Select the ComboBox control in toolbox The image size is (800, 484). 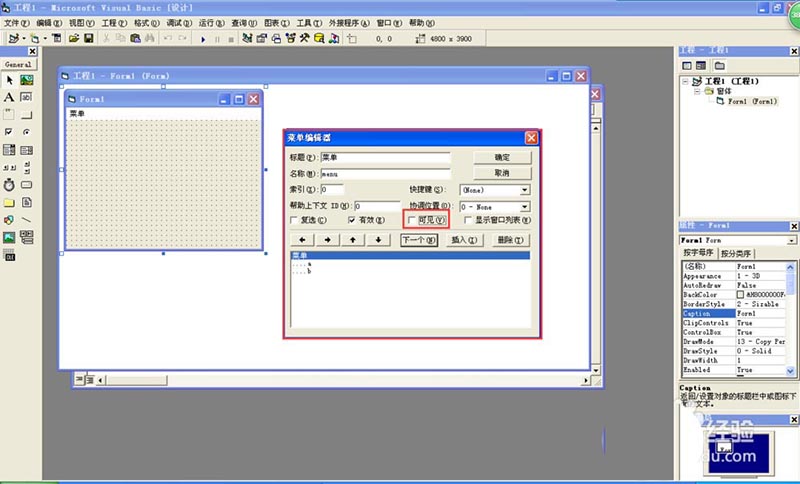click(x=9, y=150)
